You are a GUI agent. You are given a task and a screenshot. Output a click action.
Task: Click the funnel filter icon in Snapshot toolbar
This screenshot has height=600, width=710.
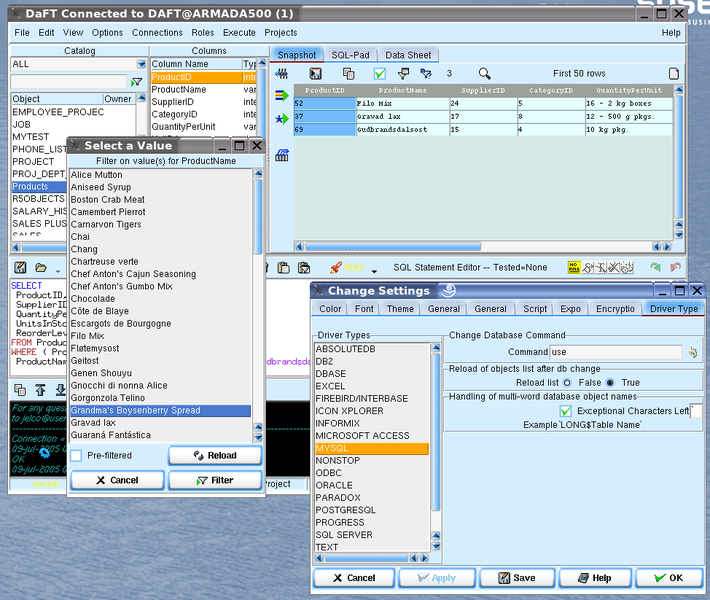tap(403, 73)
